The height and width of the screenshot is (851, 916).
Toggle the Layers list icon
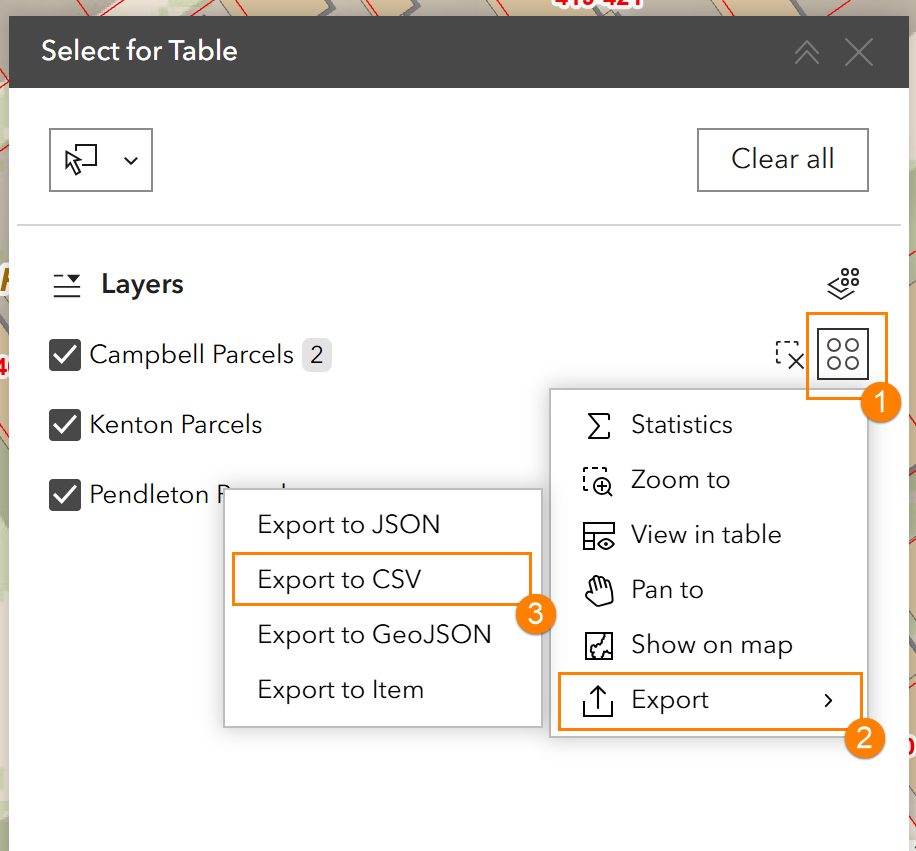67,285
